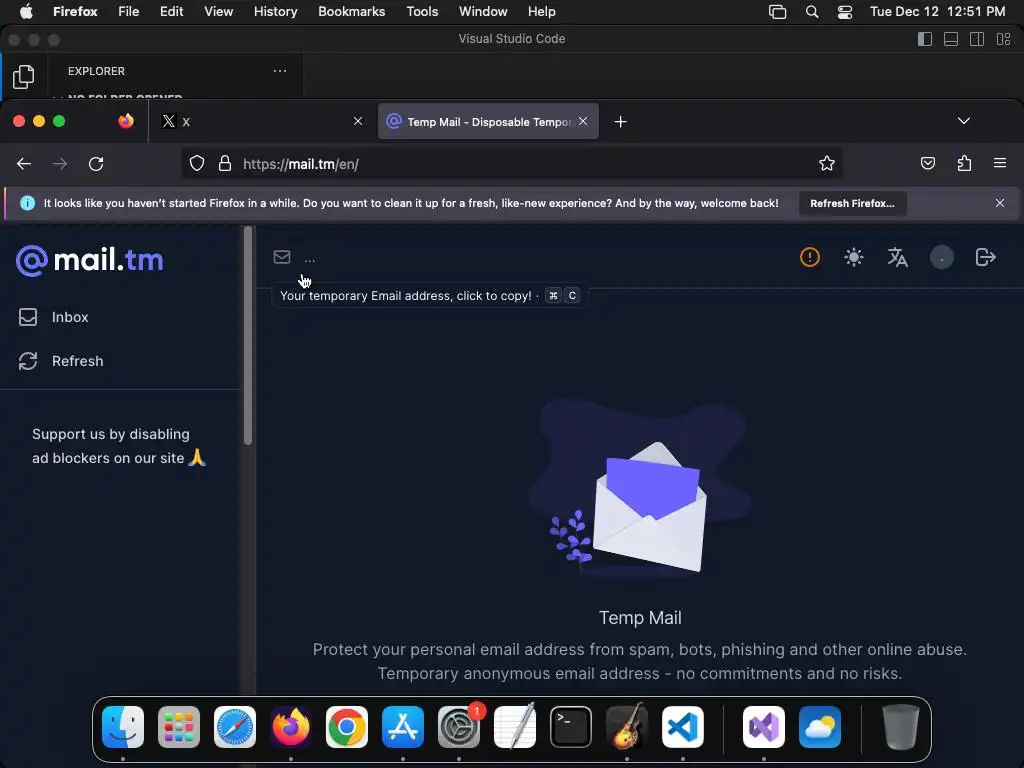Viewport: 1024px width, 768px height.
Task: Toggle VS Code secondary side bar
Action: (x=977, y=39)
